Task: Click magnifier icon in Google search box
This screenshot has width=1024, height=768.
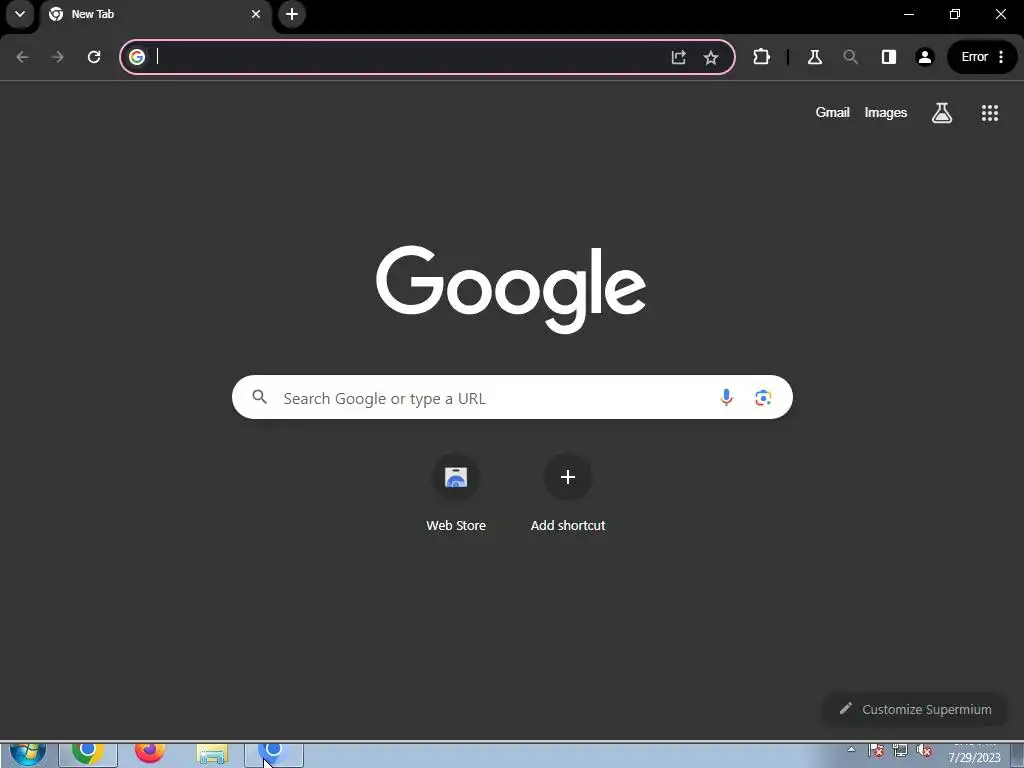Action: [x=260, y=397]
